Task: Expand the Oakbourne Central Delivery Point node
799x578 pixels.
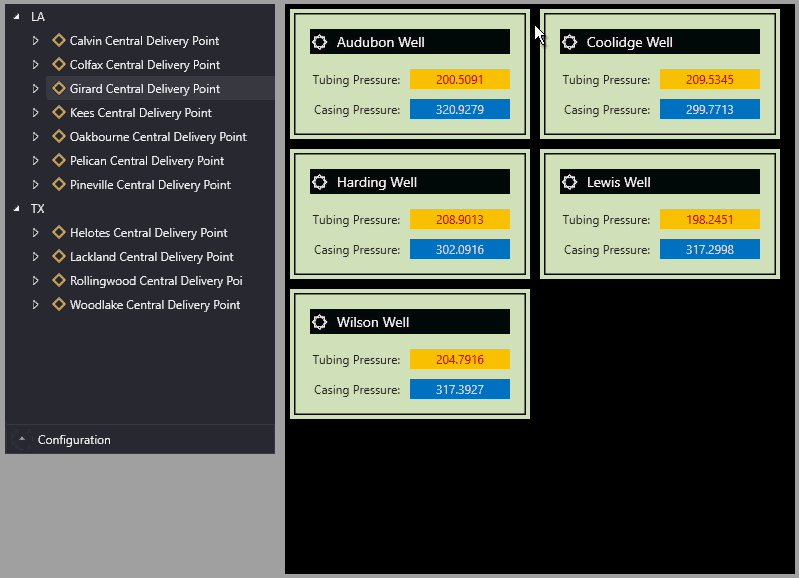Action: (x=35, y=136)
